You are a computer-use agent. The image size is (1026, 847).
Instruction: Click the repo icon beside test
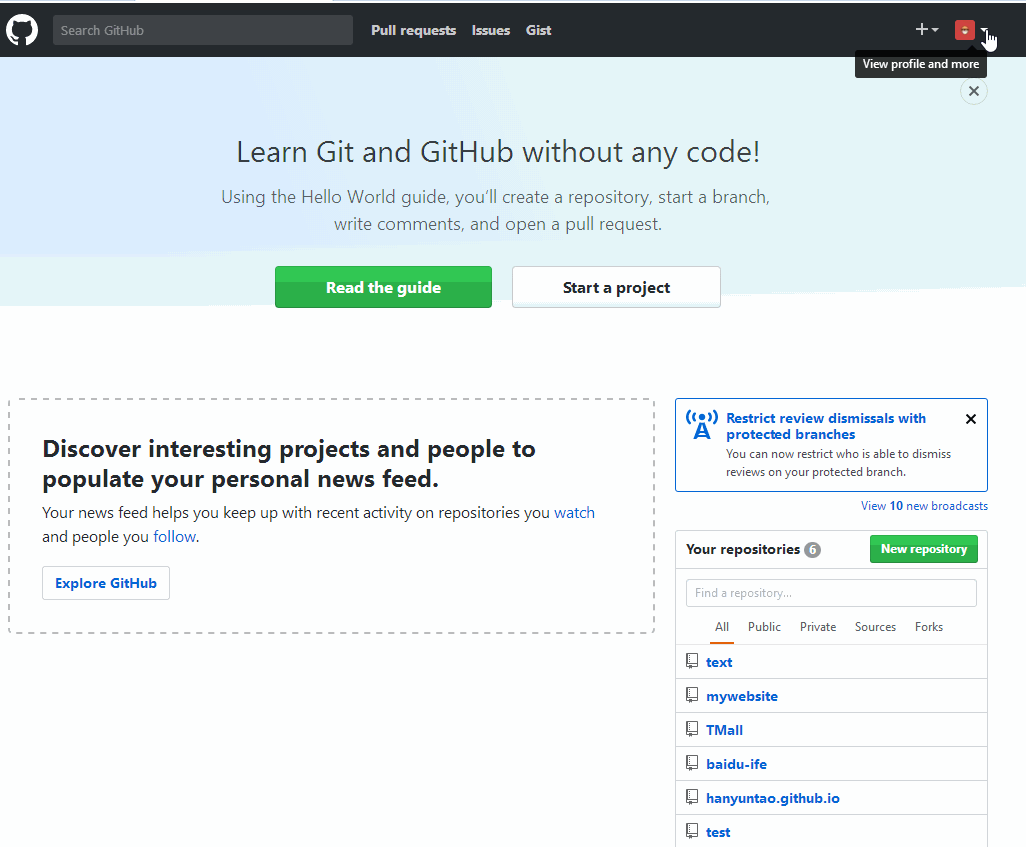[x=692, y=831]
